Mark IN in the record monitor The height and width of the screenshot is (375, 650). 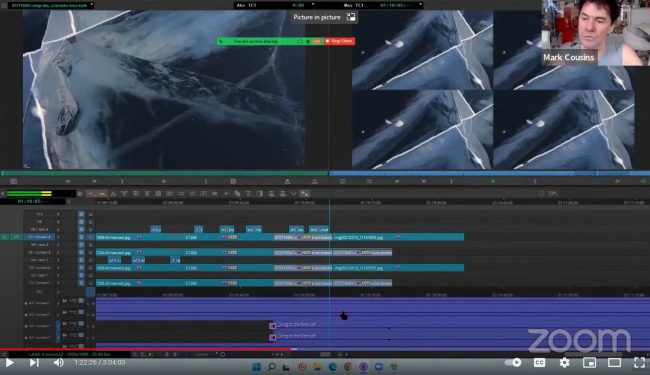click(x=451, y=181)
